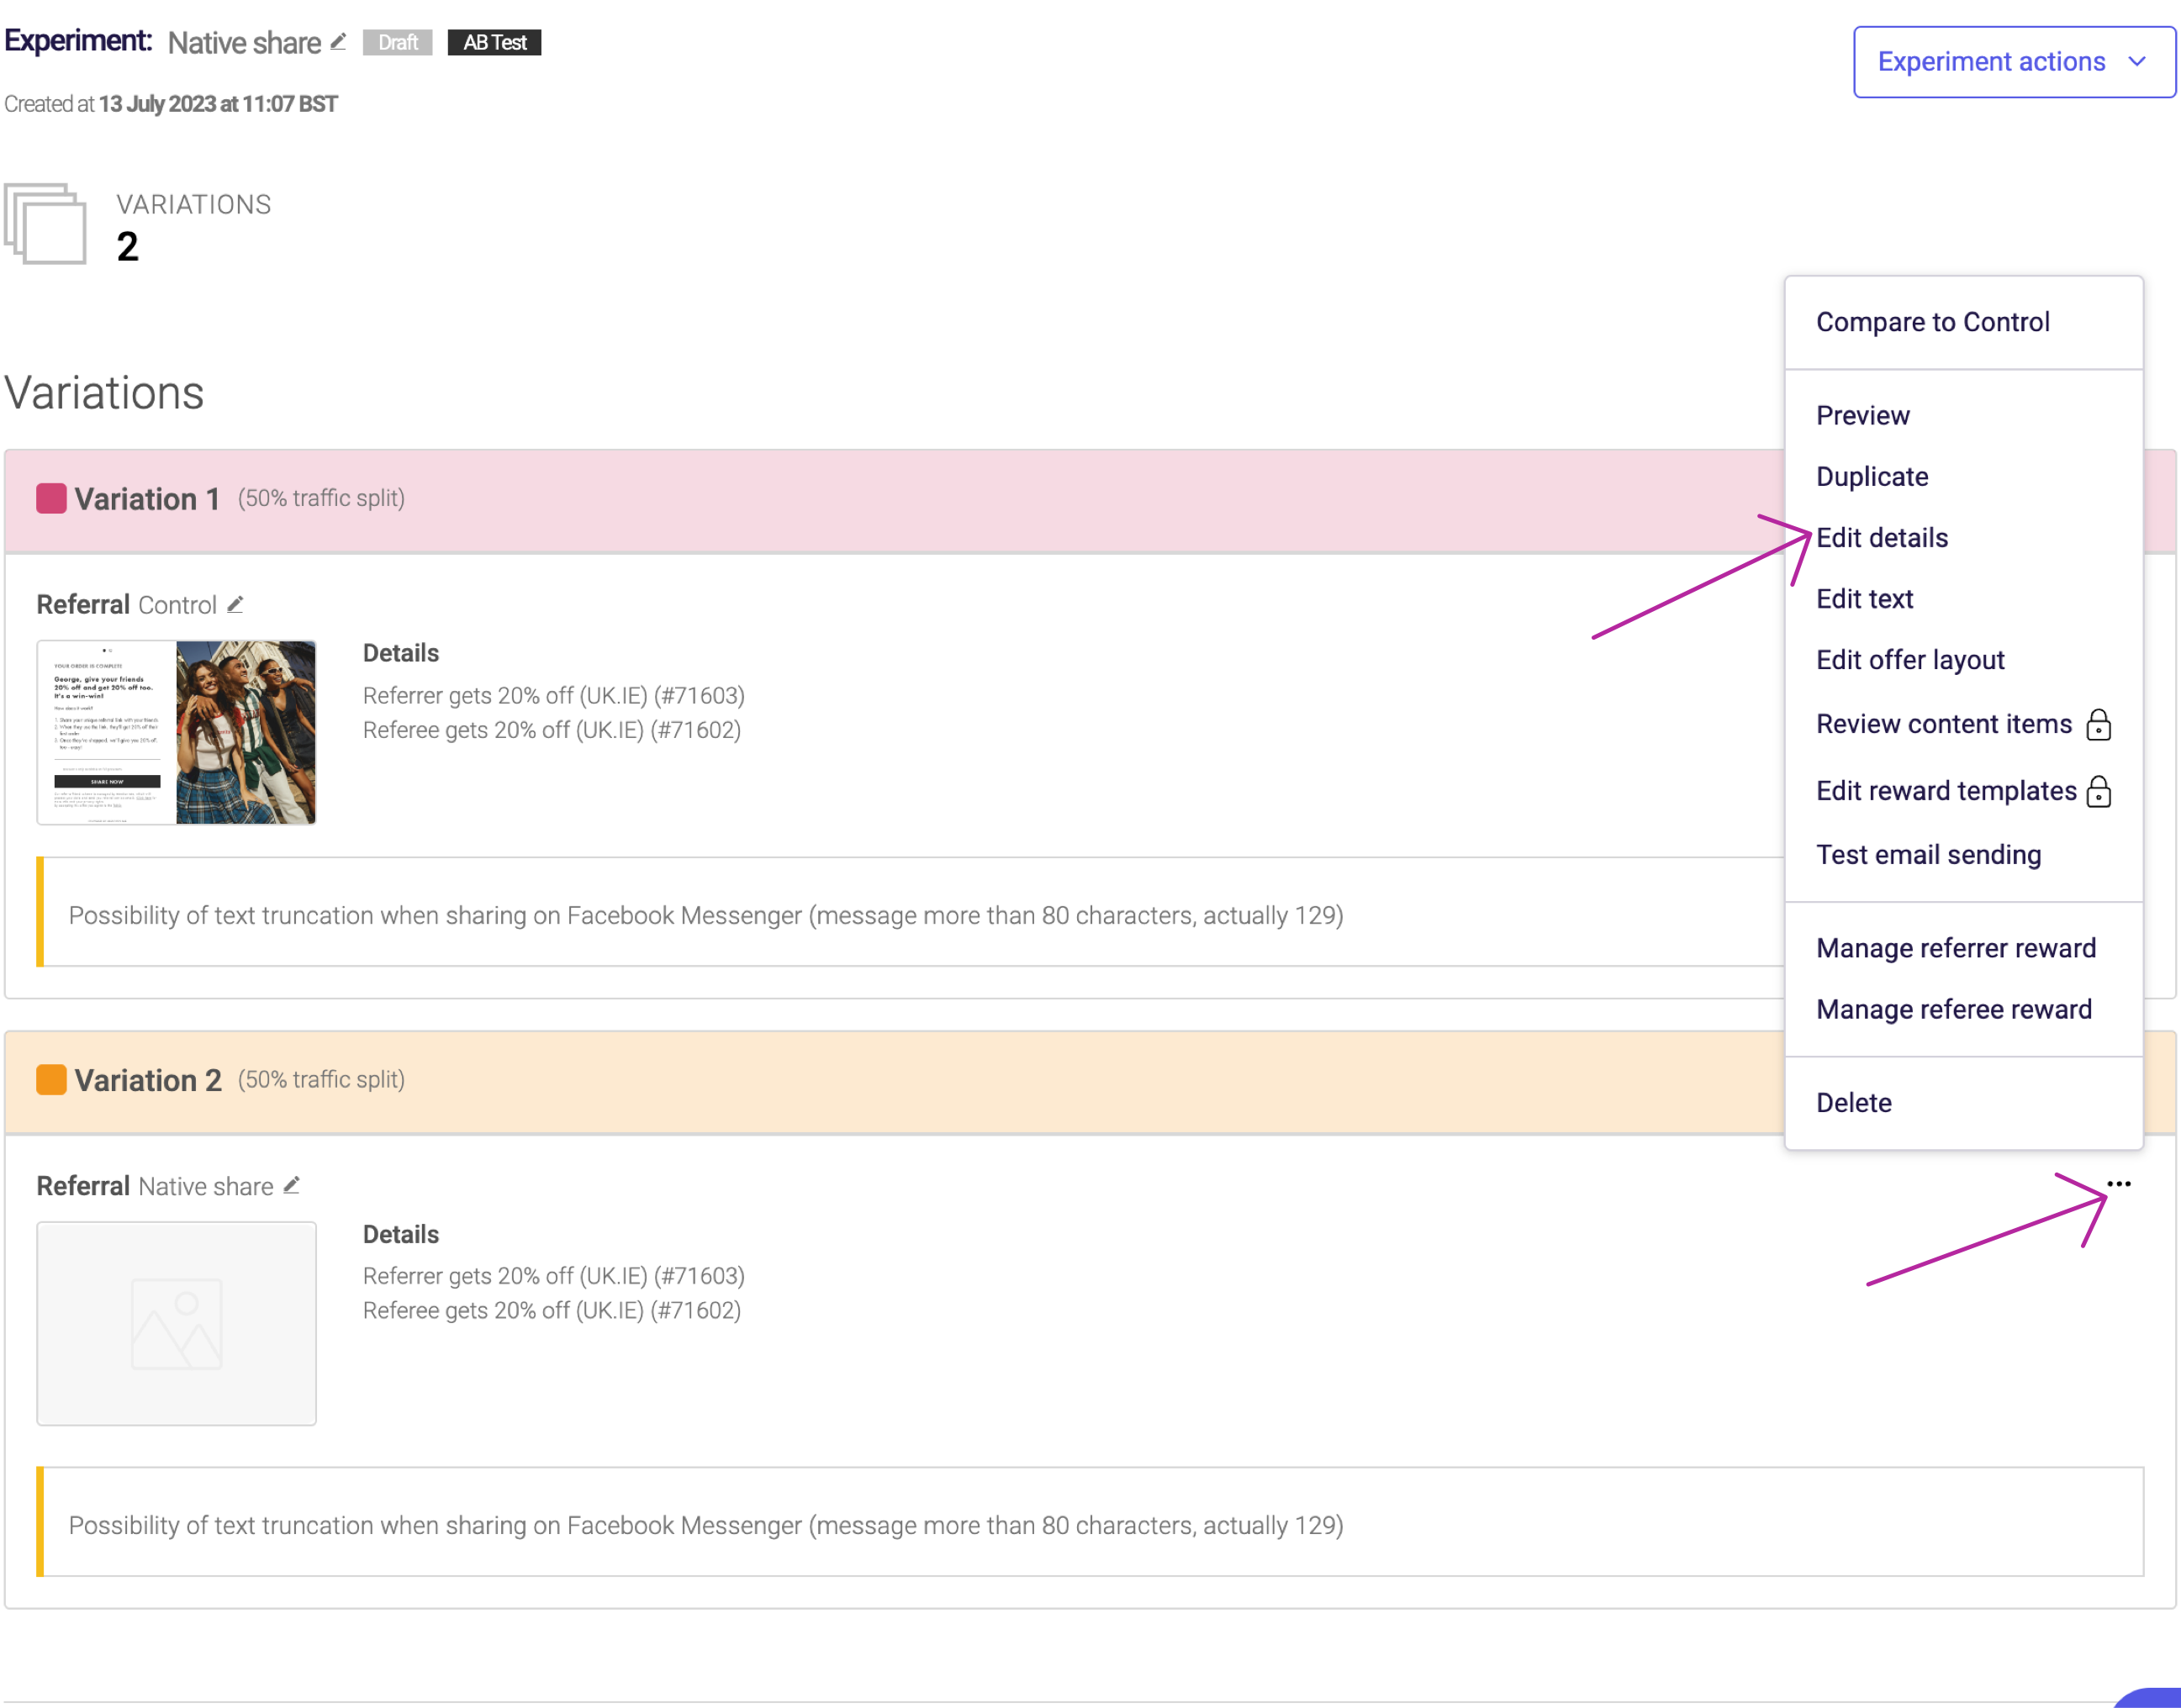Choose Manage referrer reward in the menu

(x=1956, y=947)
